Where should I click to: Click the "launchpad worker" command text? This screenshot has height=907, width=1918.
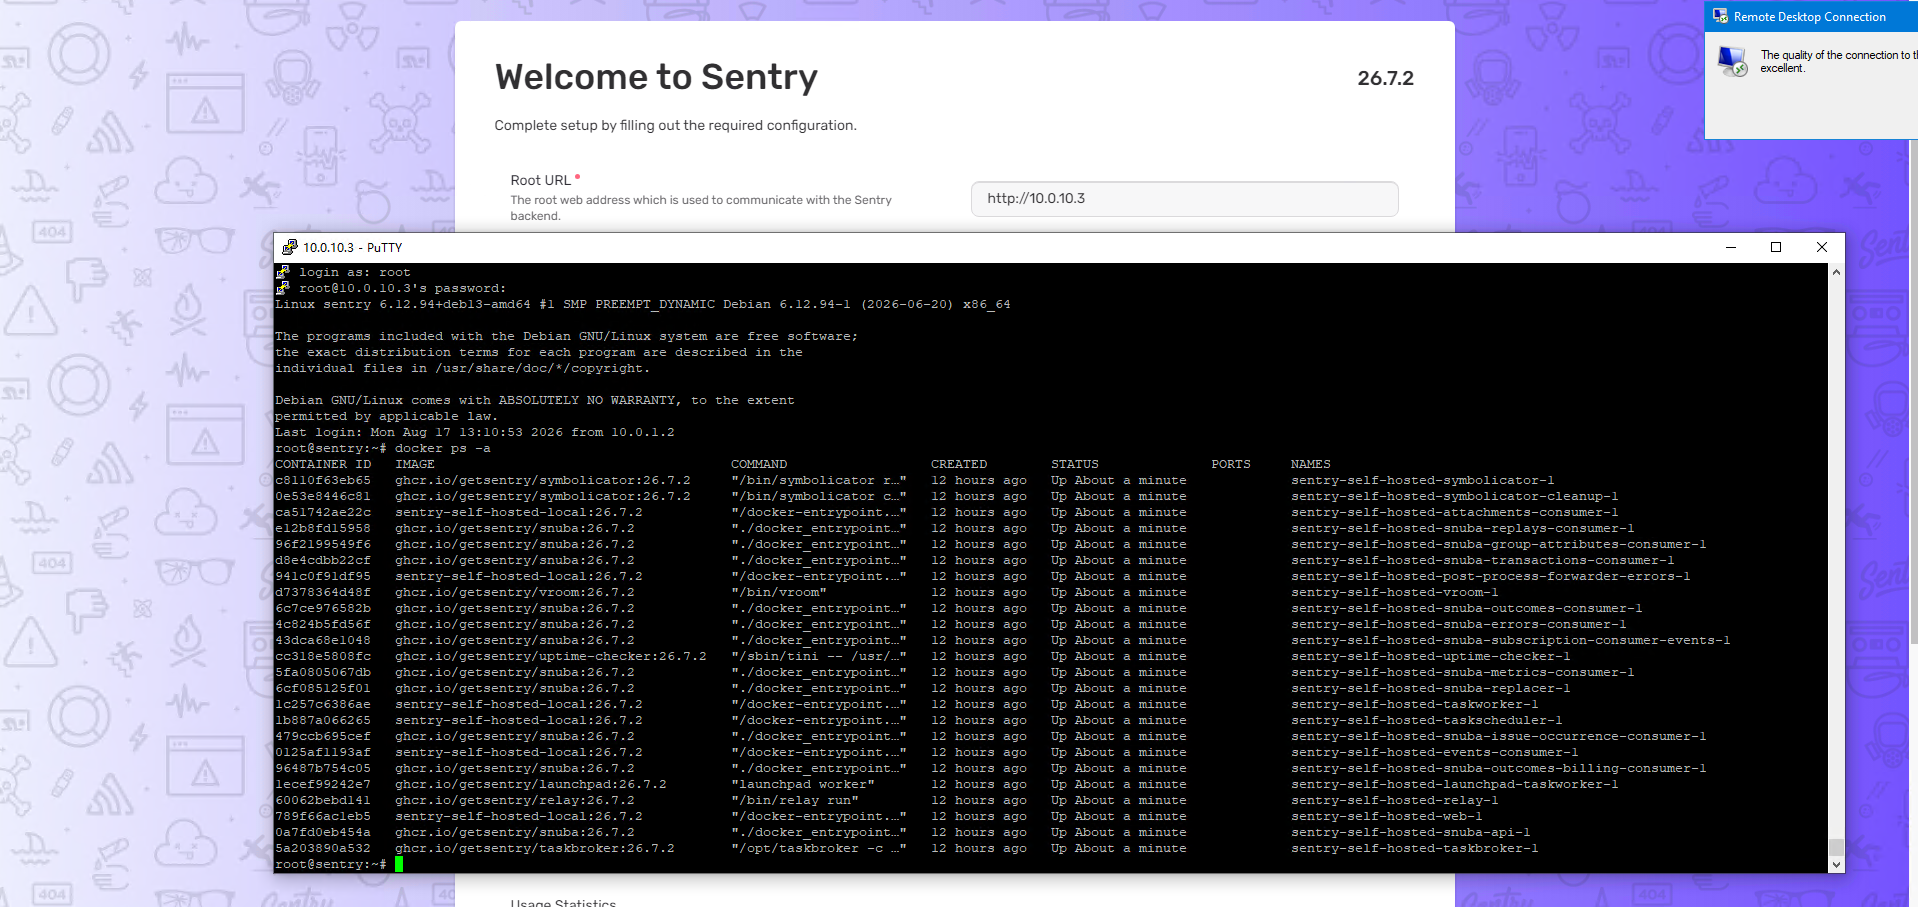tap(803, 784)
